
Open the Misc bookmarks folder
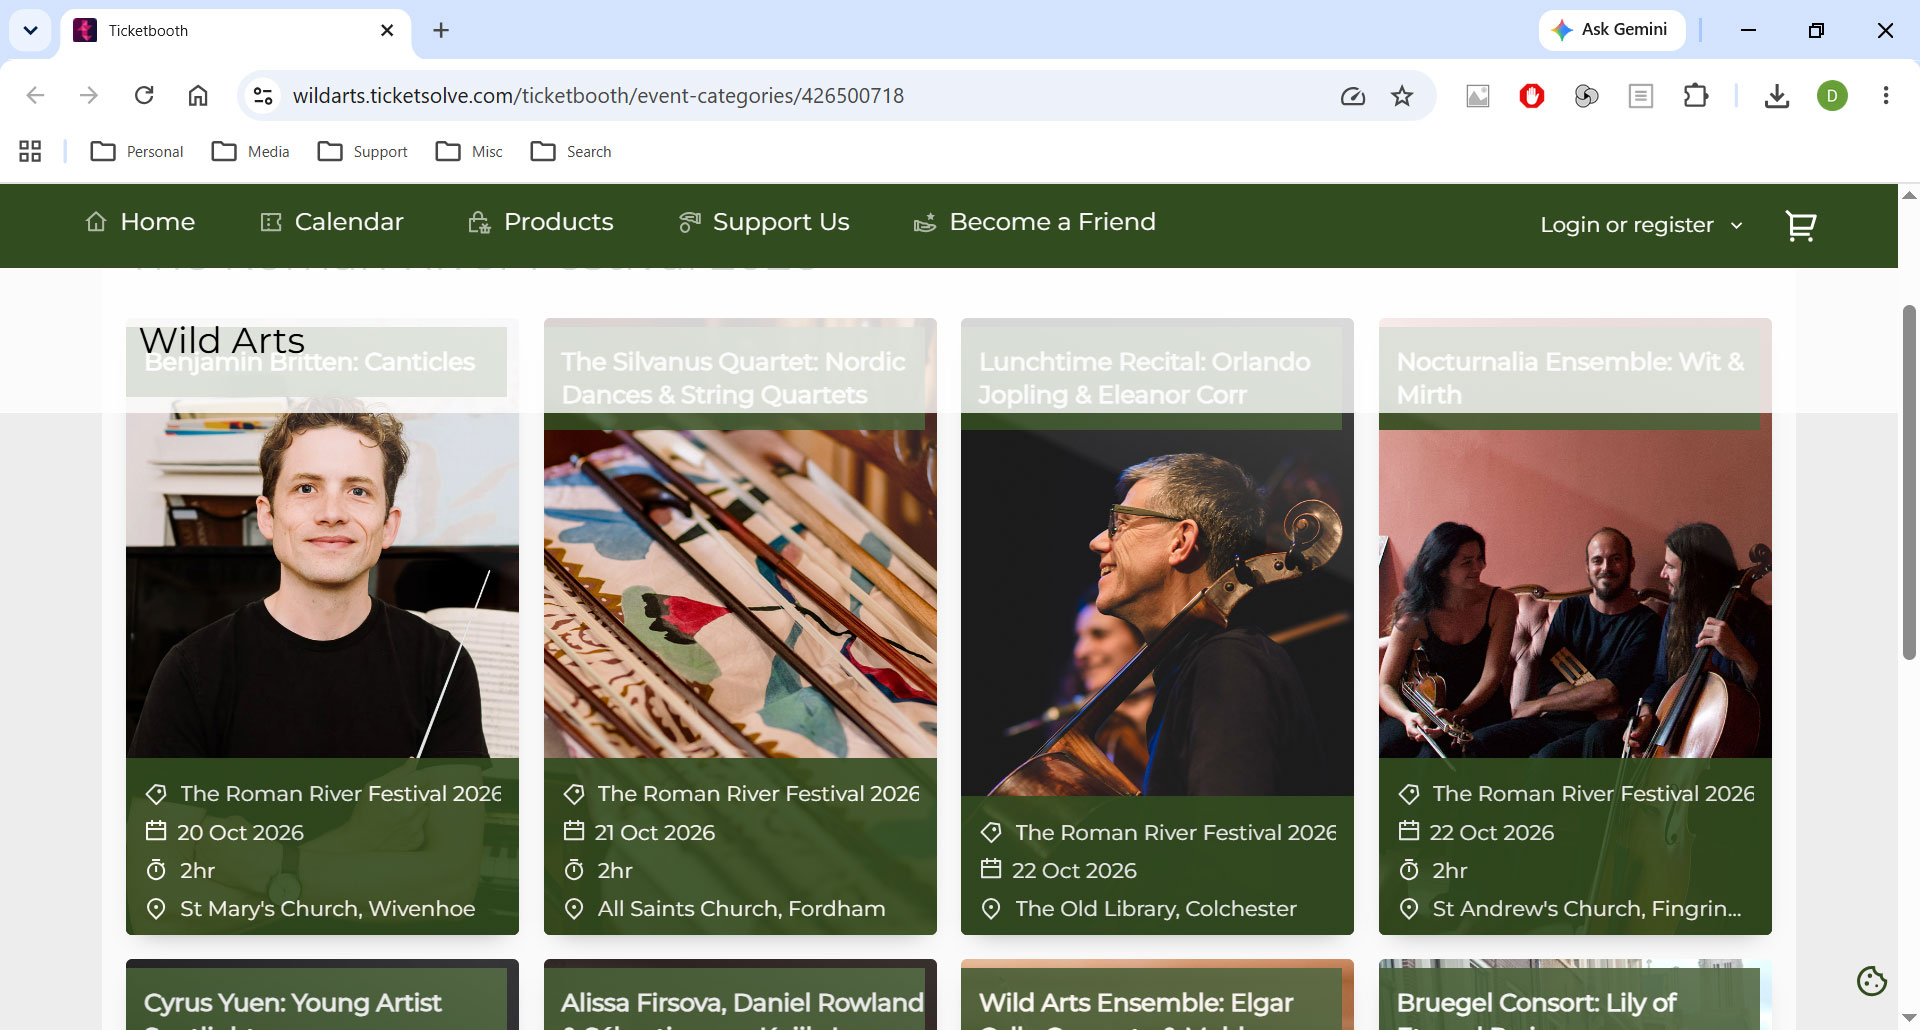tap(470, 151)
